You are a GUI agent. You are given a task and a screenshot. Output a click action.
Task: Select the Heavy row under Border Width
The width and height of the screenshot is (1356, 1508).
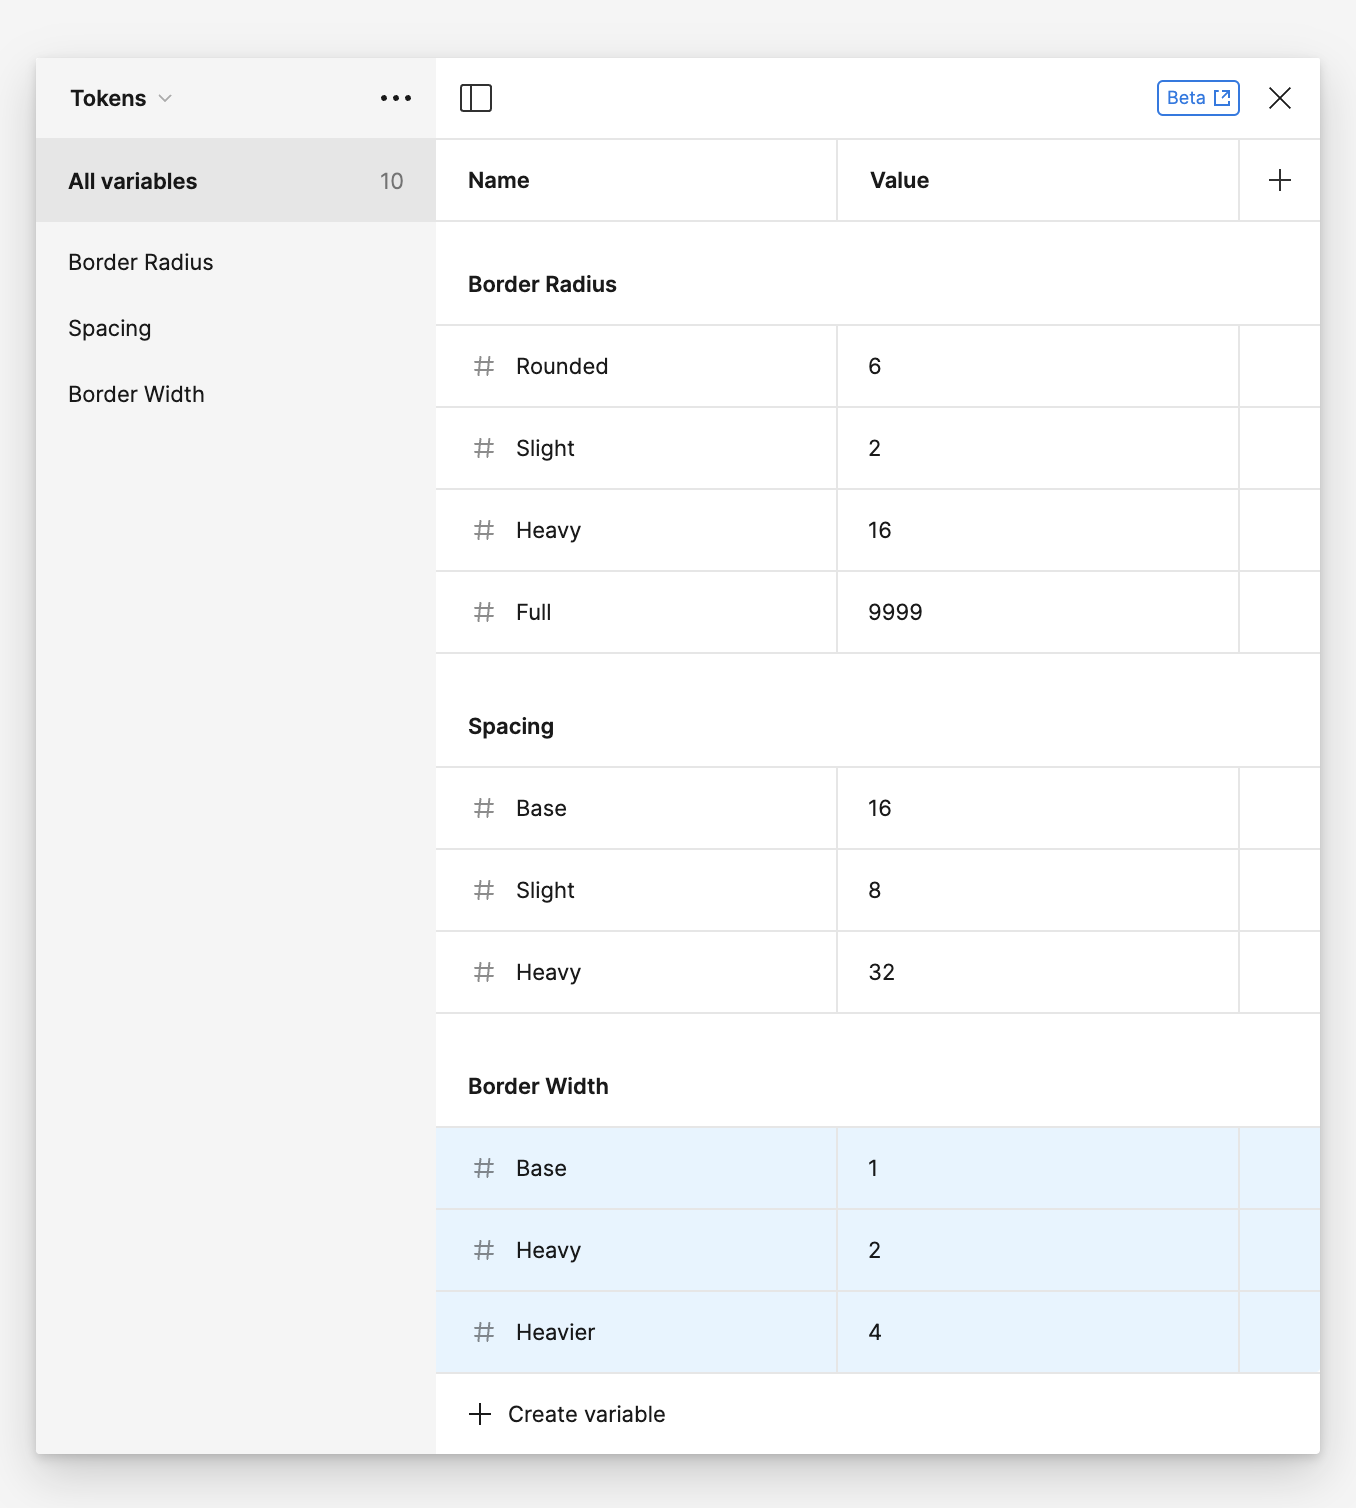(650, 1250)
